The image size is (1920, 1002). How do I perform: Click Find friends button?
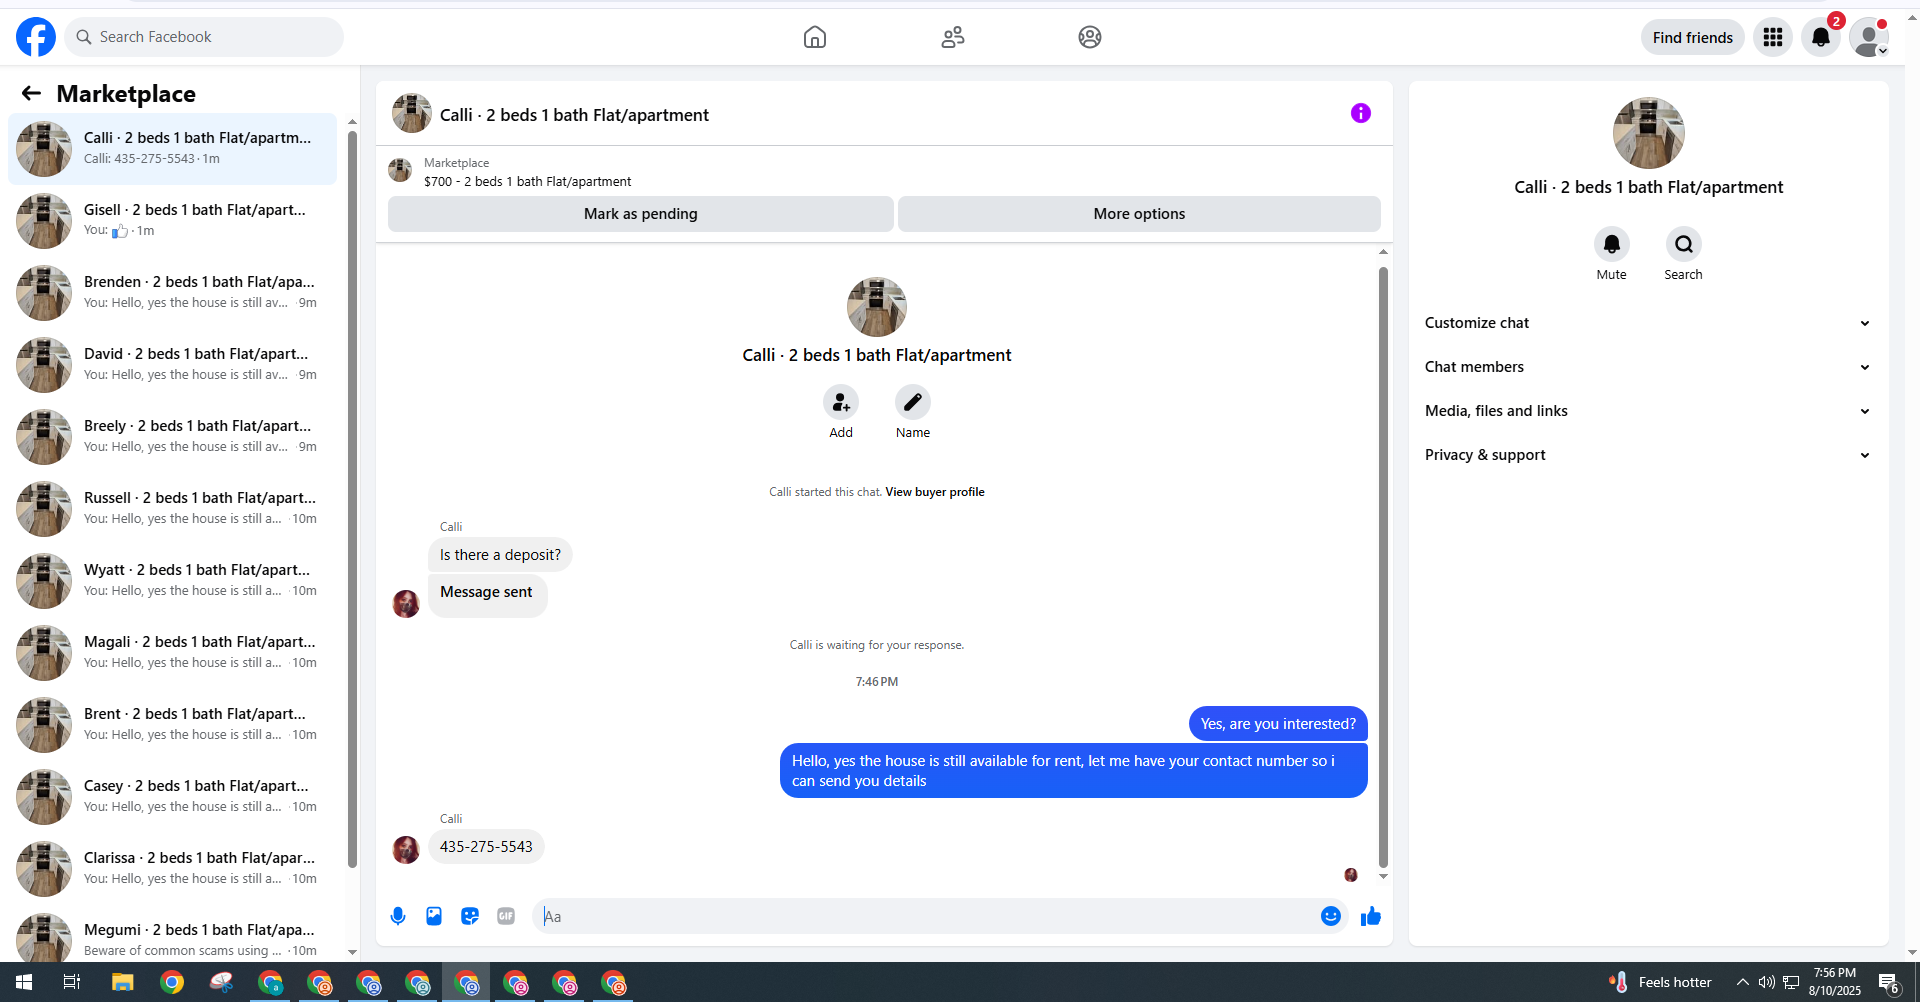click(1693, 37)
